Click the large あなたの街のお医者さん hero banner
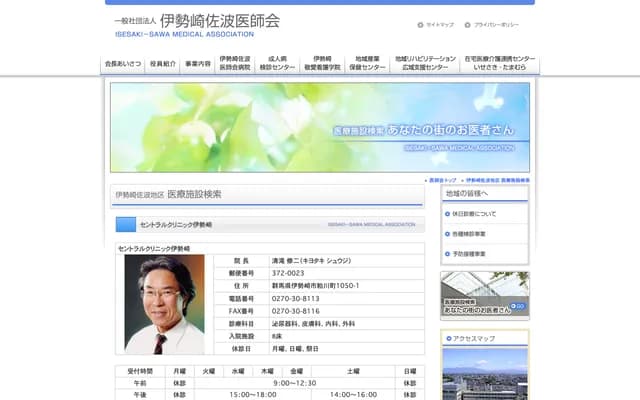640x400 pixels. click(x=320, y=127)
